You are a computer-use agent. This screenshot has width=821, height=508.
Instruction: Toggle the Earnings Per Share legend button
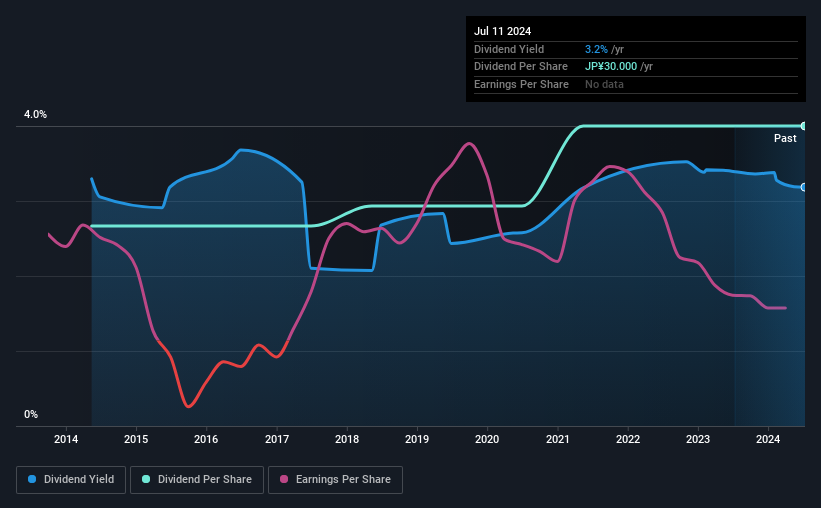point(335,480)
